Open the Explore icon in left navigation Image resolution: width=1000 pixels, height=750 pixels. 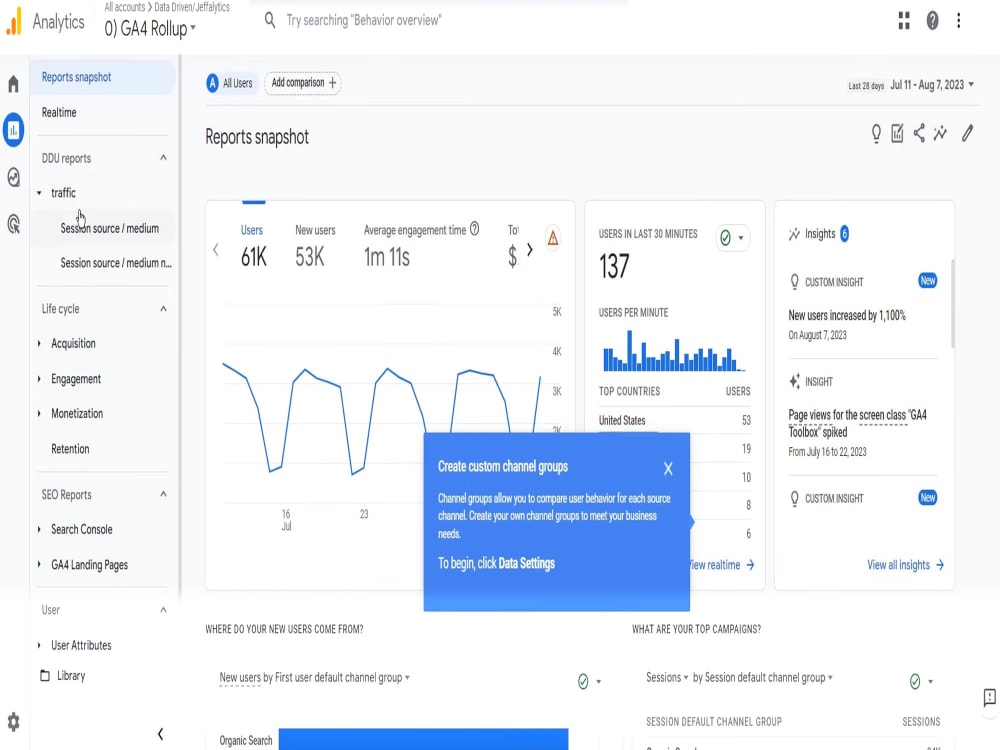pos(13,177)
